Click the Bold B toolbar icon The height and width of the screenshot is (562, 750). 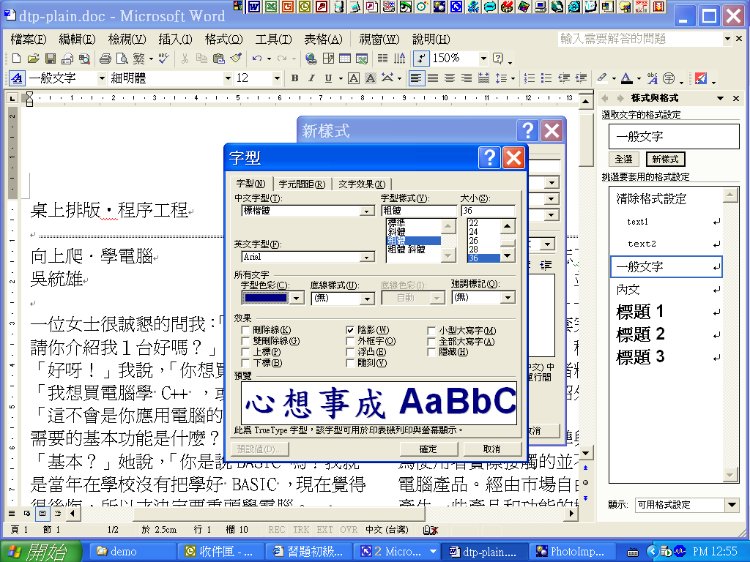click(x=295, y=78)
